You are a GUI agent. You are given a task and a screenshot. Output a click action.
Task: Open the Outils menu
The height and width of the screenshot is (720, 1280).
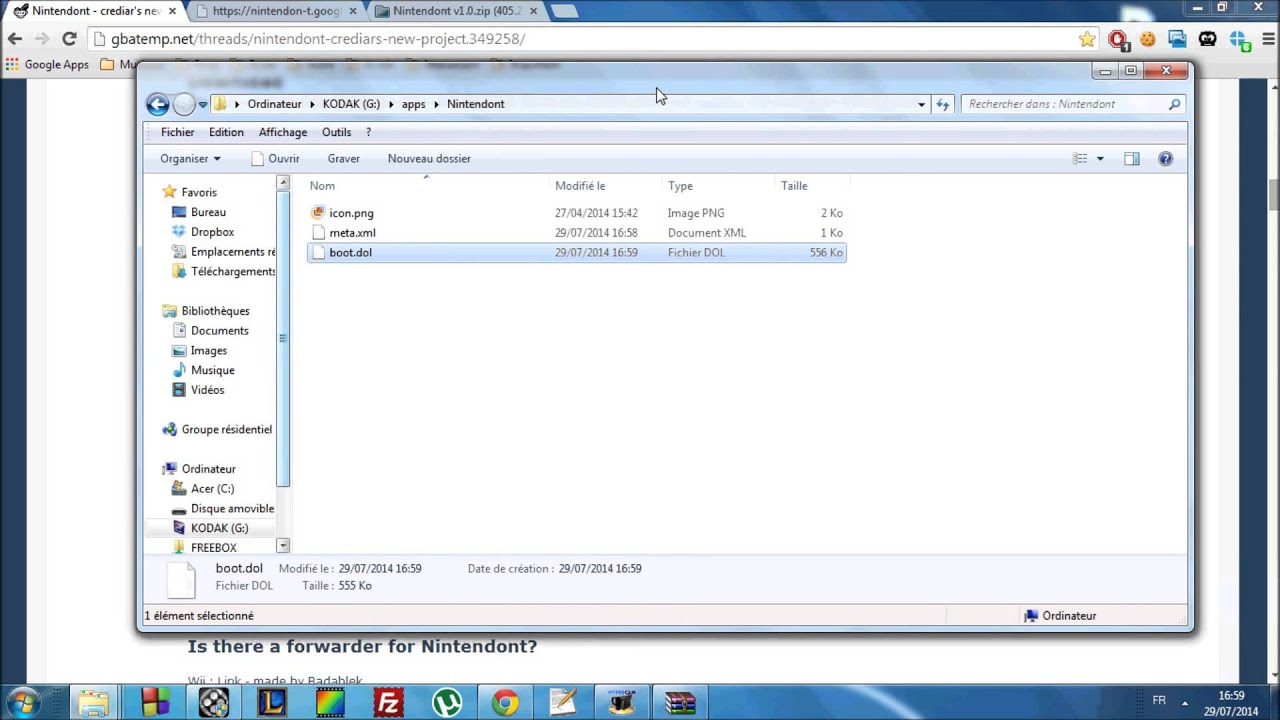[336, 132]
